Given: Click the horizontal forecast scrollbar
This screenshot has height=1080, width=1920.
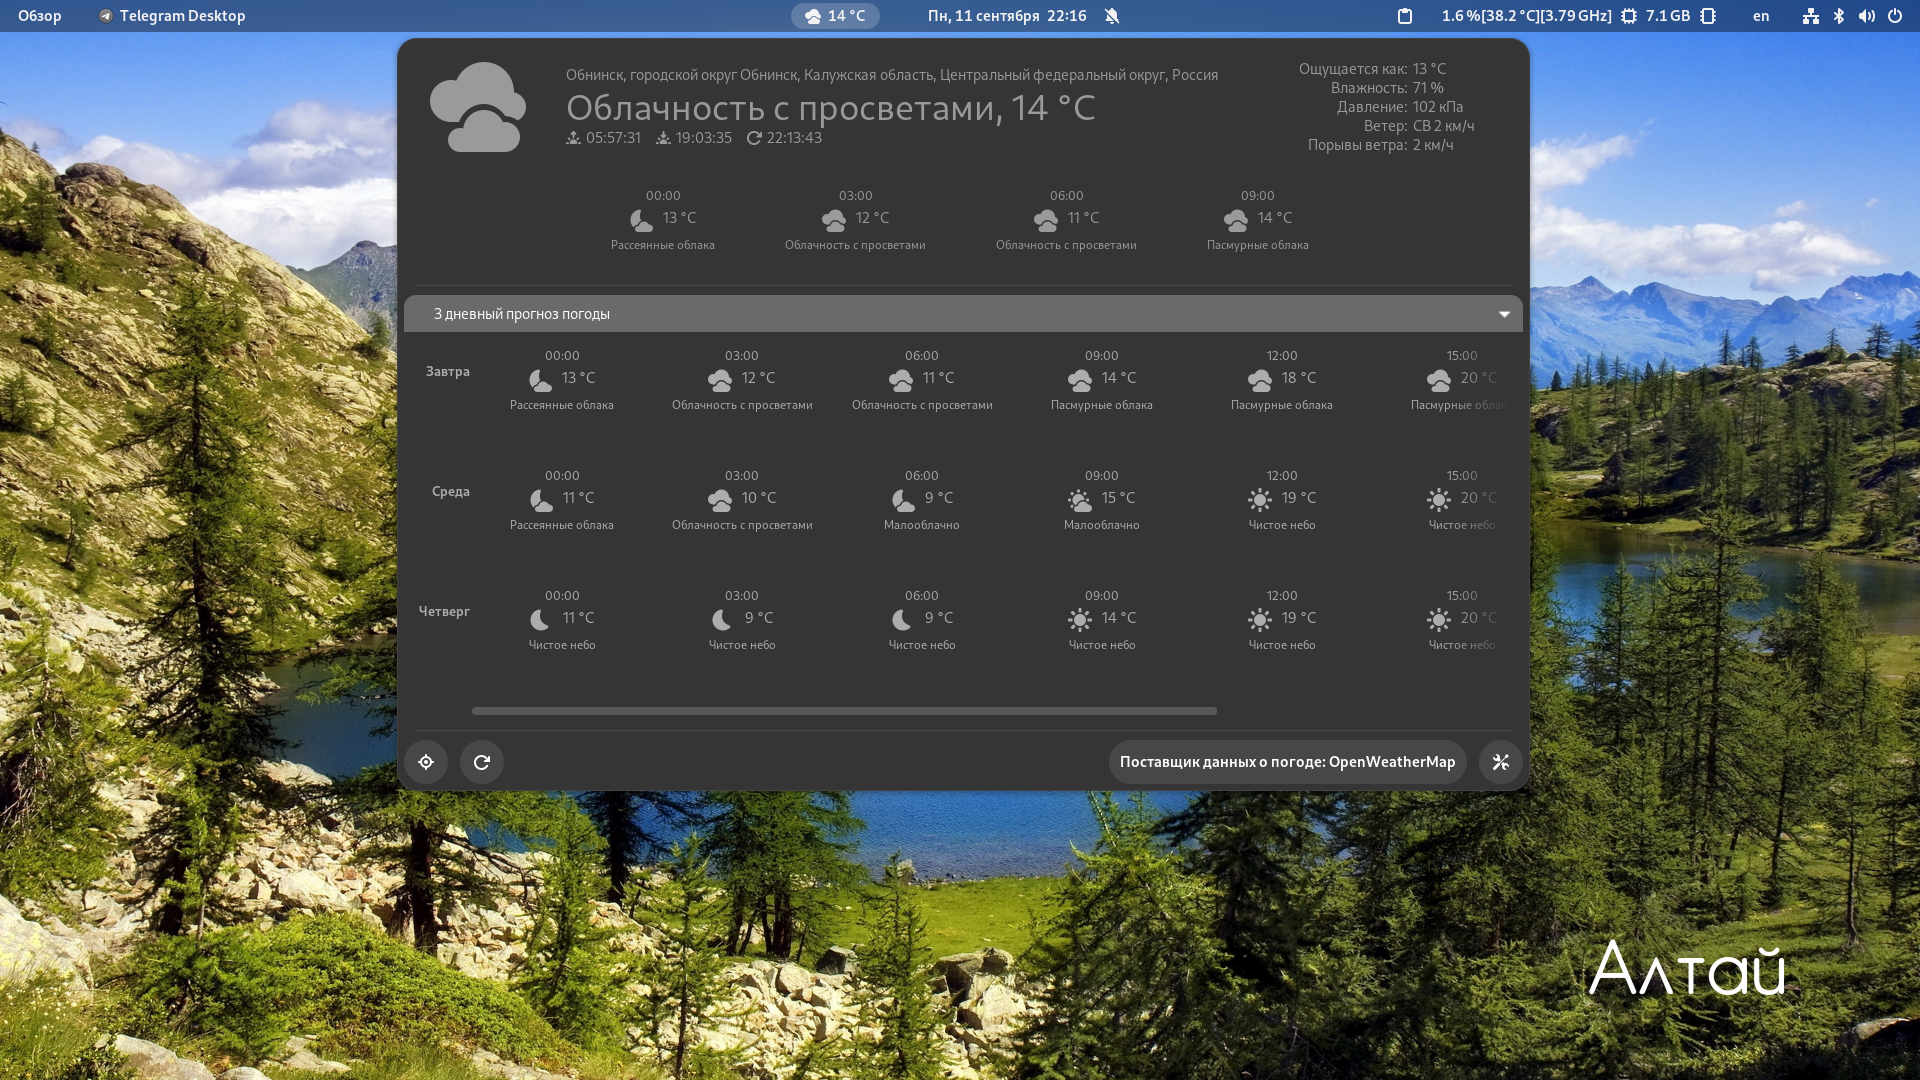Looking at the screenshot, I should 844,711.
